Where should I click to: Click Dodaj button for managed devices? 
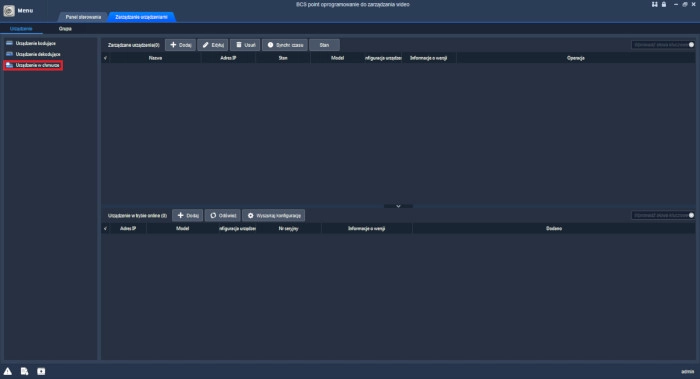(x=180, y=45)
